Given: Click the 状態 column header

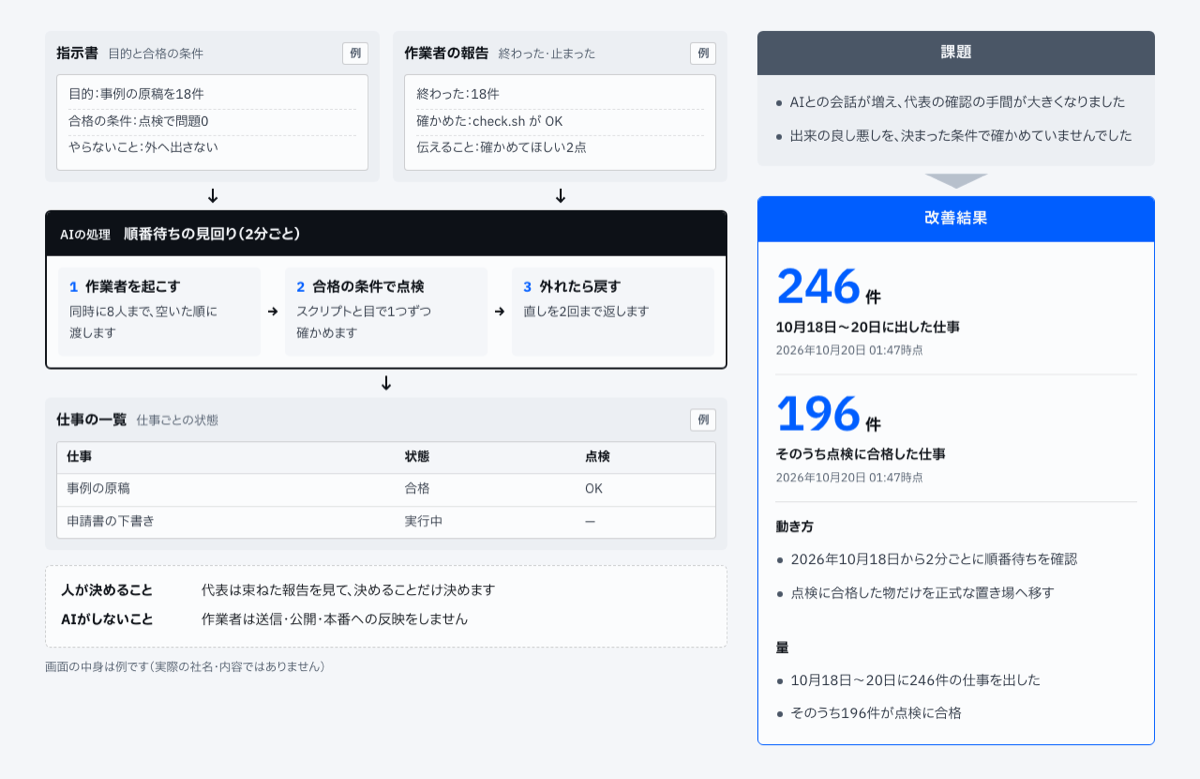Looking at the screenshot, I should point(417,456).
